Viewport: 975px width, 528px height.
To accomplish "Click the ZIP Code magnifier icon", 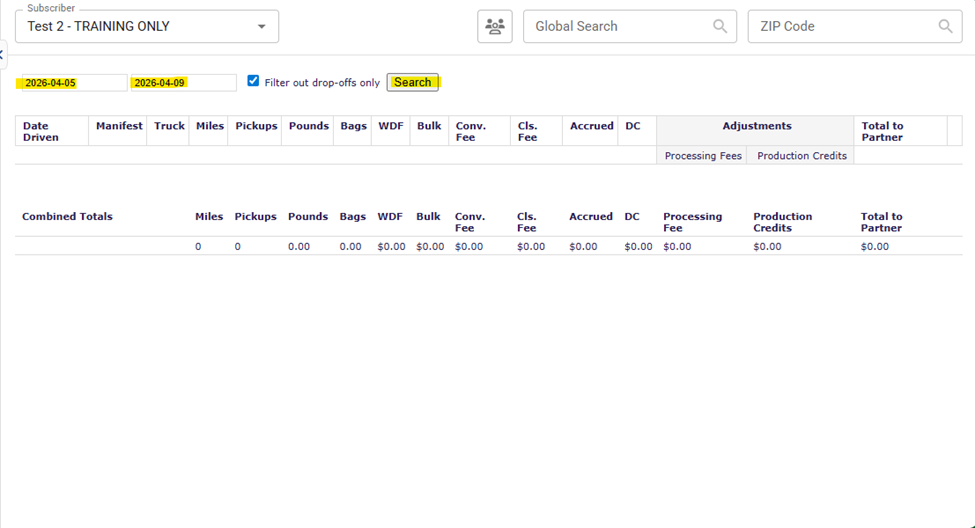I will (943, 27).
